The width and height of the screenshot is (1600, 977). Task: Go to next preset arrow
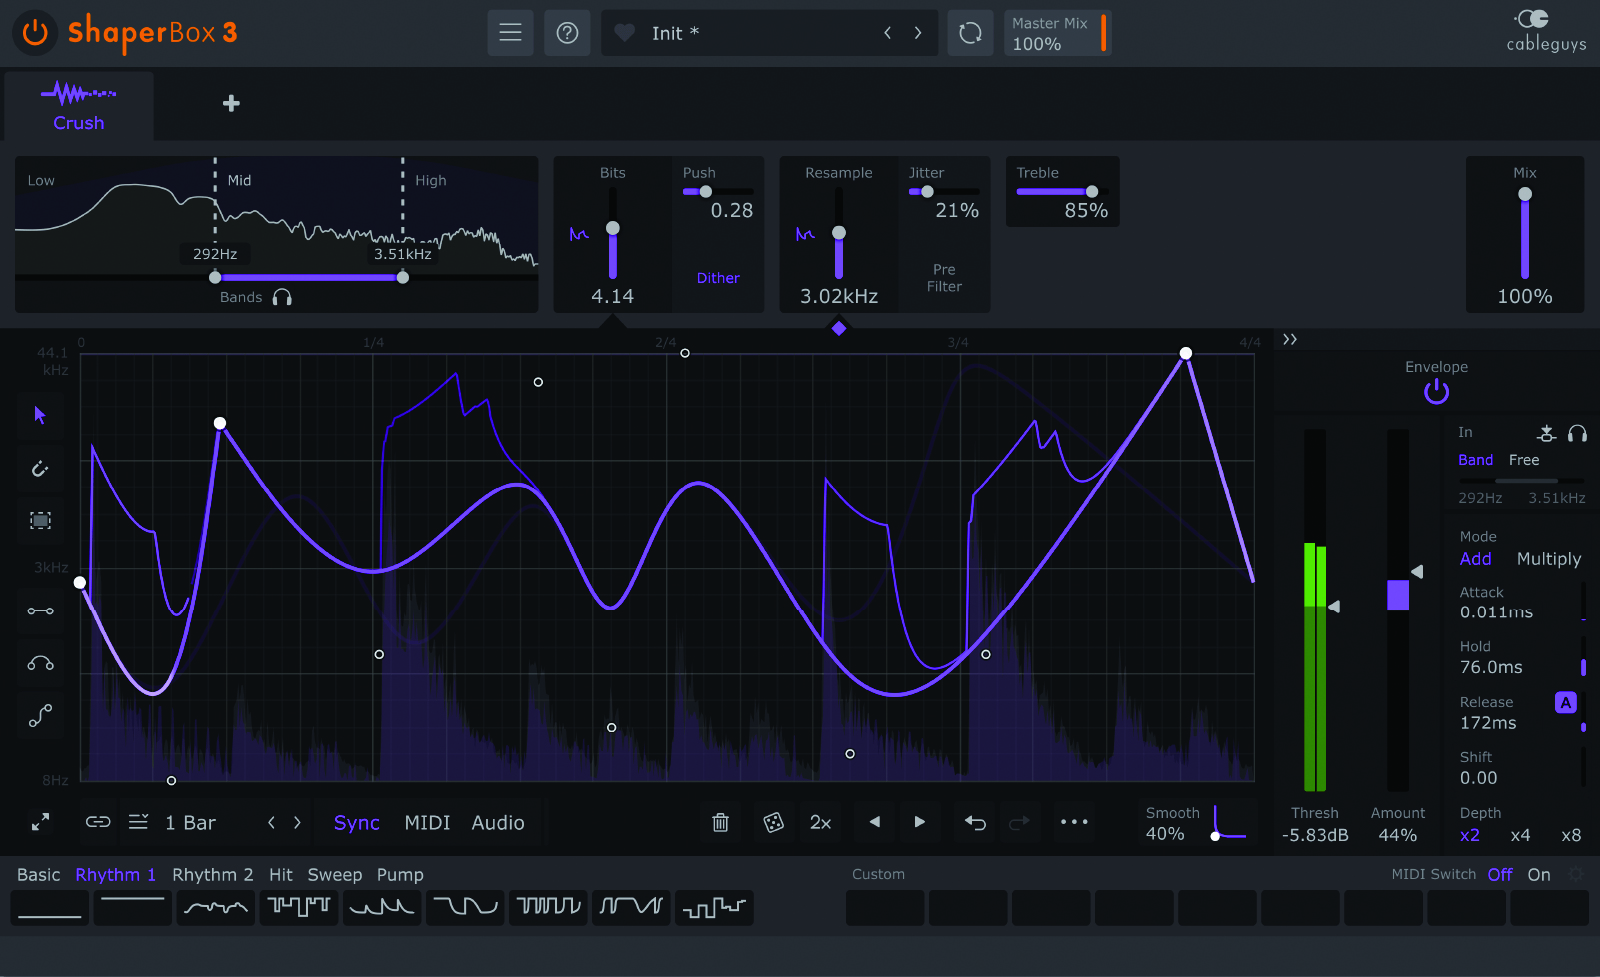(918, 33)
